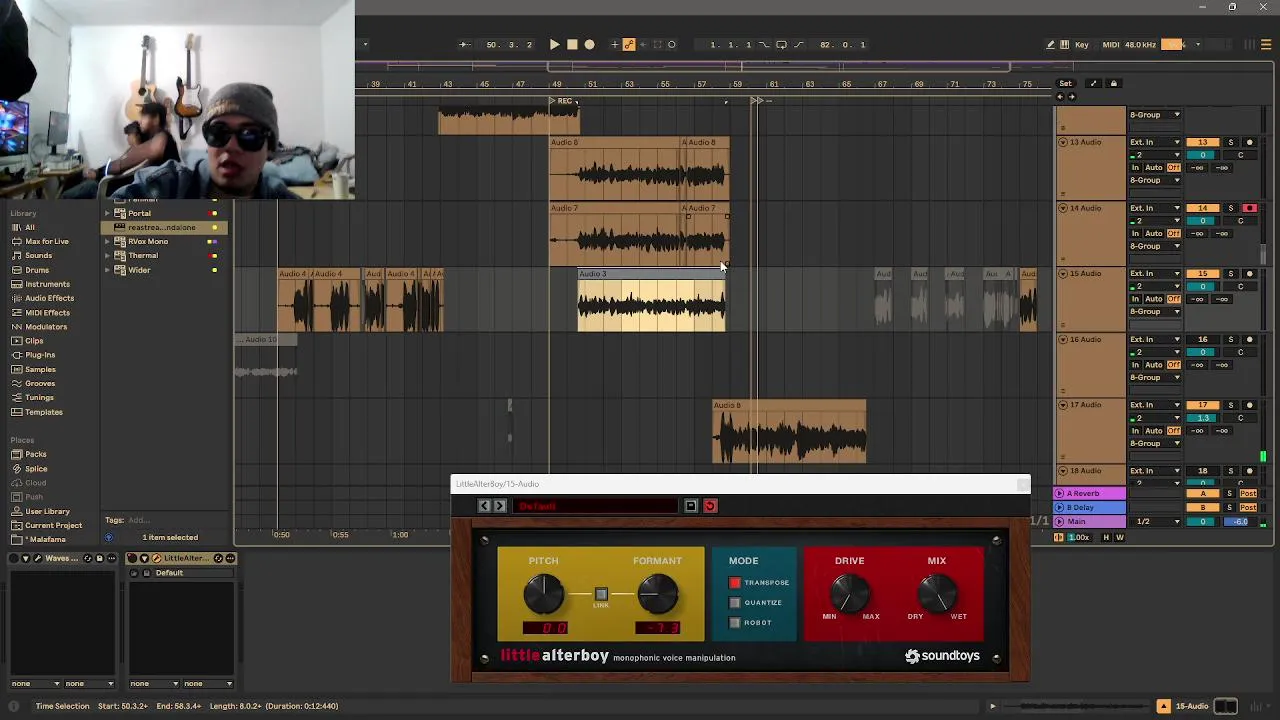Toggle the pitch-formant Link switch
This screenshot has width=1280, height=720.
[601, 594]
